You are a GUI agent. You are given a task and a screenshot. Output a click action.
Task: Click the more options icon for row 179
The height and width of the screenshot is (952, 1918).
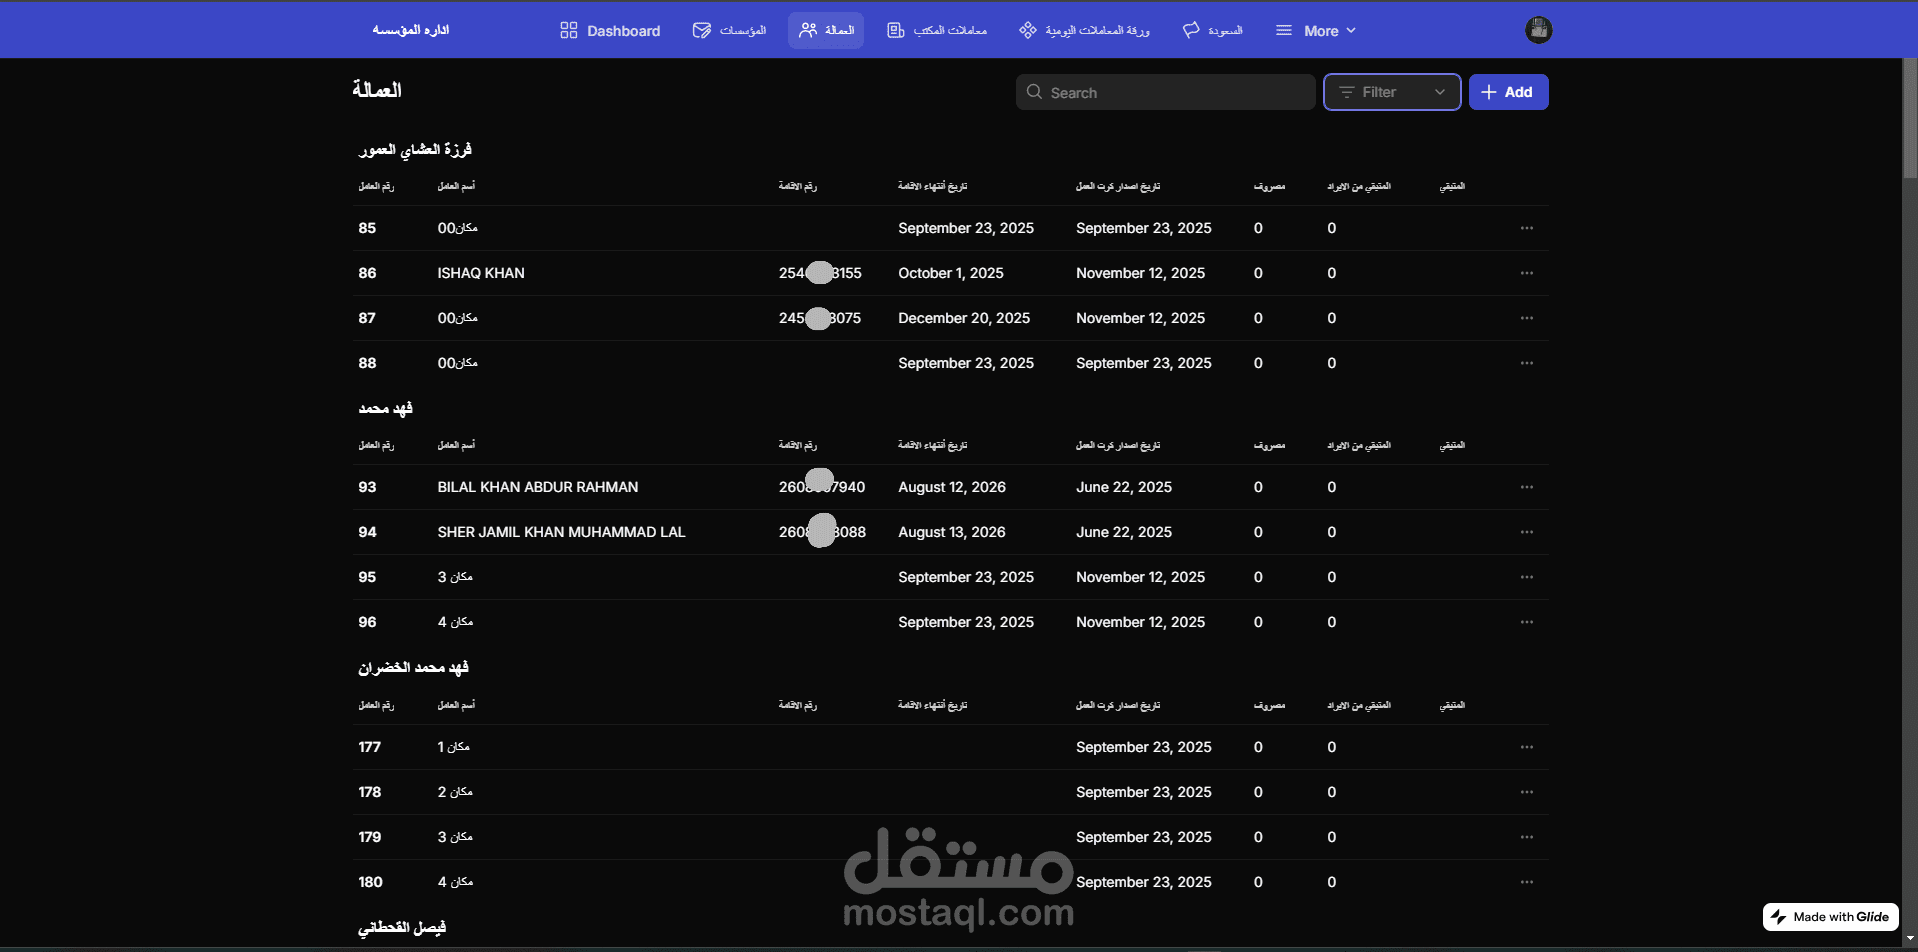click(1526, 837)
